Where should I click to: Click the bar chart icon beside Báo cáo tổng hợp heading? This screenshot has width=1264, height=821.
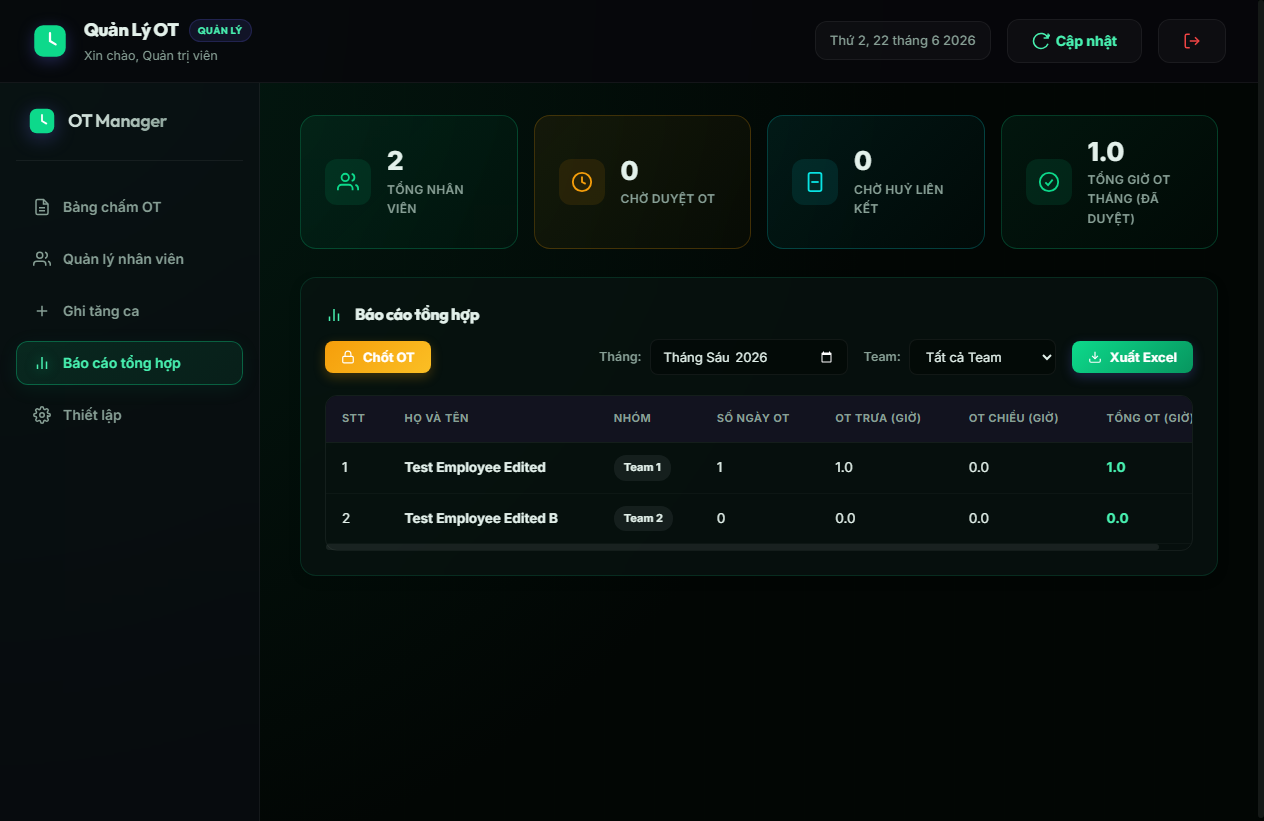point(334,315)
